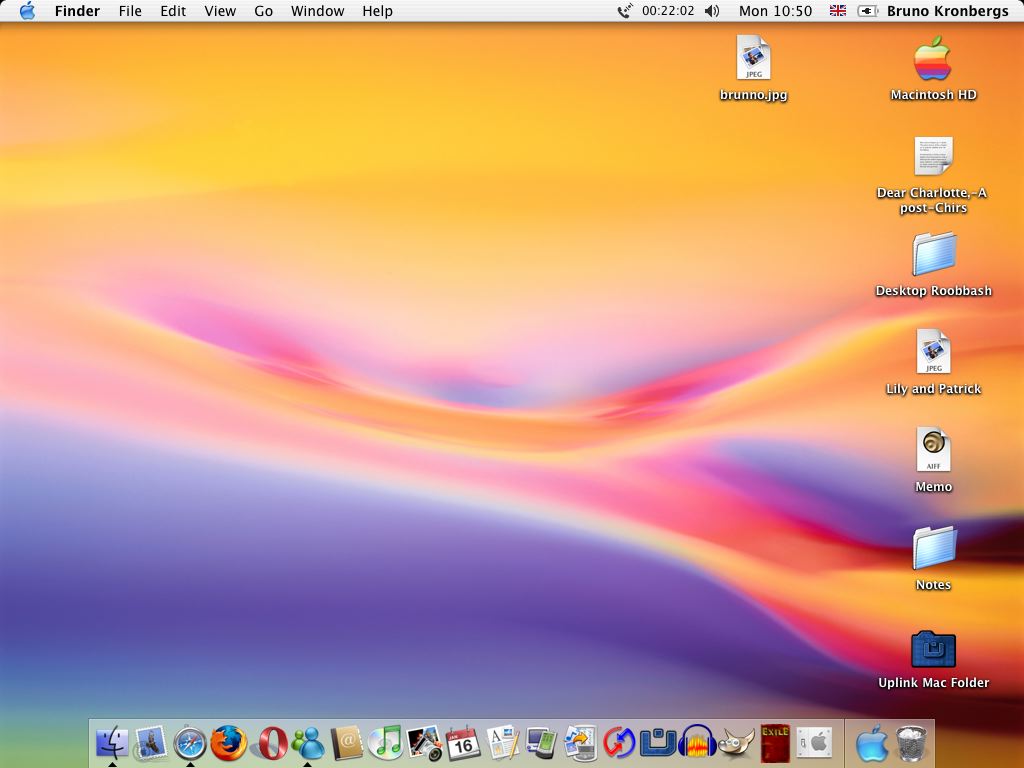Open the volume control in menu bar

coord(712,11)
